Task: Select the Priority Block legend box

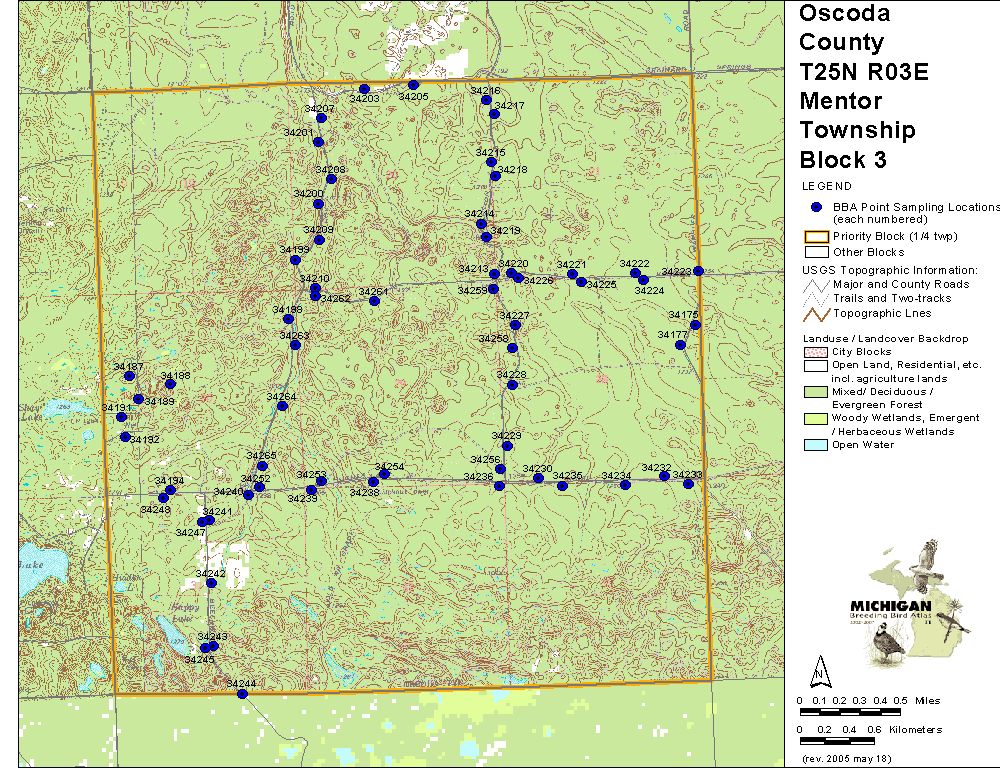Action: tap(814, 237)
